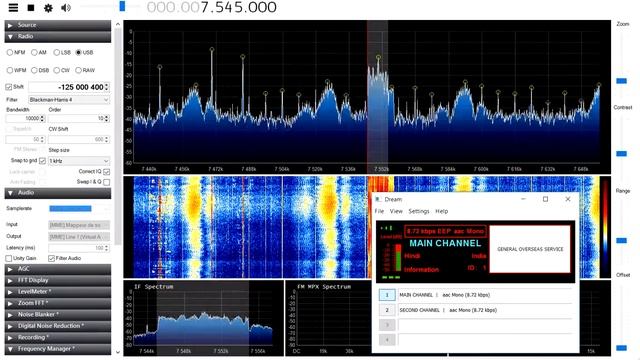This screenshot has height=360, width=640.
Task: Click the FM MPX Spectrum panel
Action: click(329, 318)
